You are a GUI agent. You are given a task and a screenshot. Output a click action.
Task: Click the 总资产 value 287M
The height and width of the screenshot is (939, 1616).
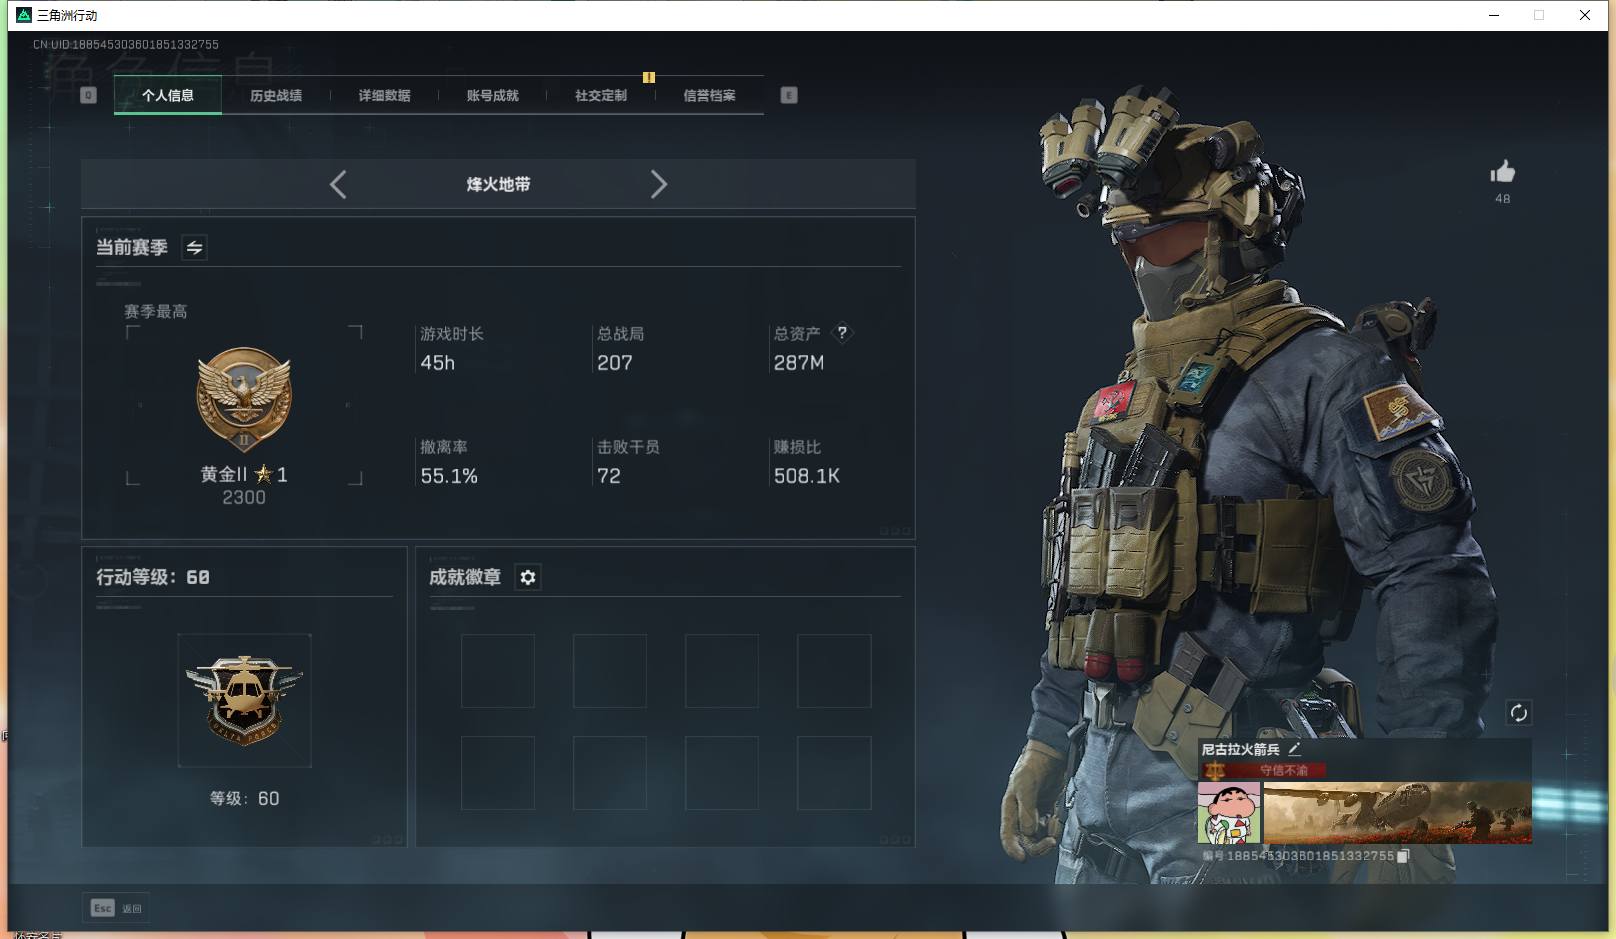point(799,363)
